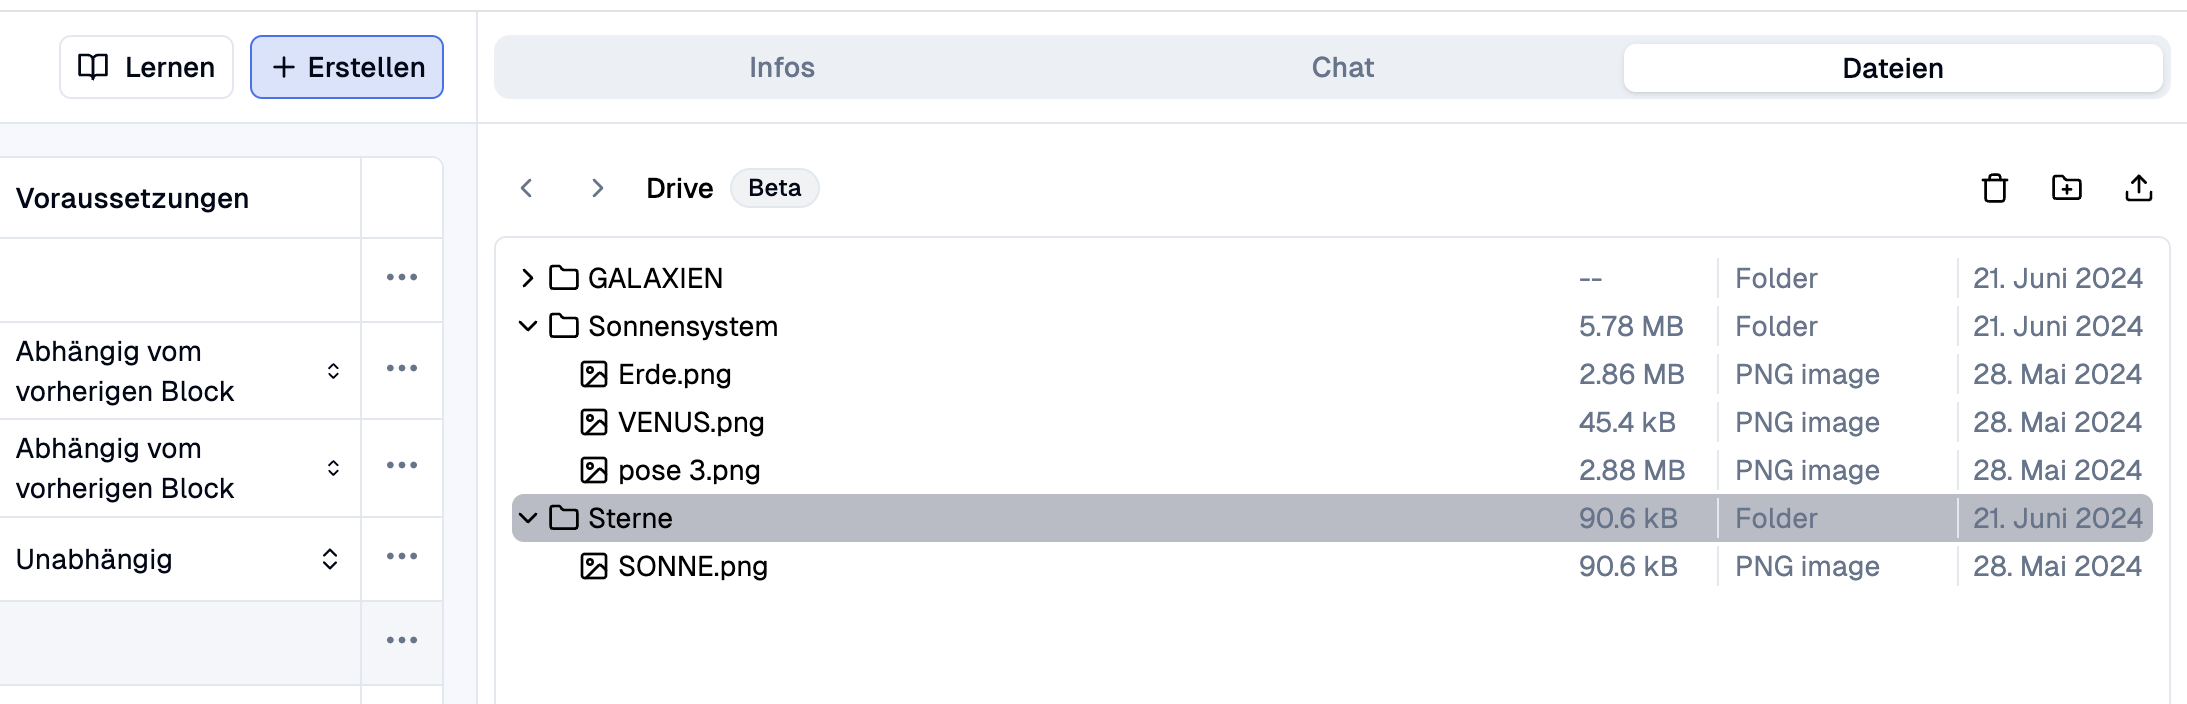Viewport: 2187px width, 704px height.
Task: Click the new folder icon
Action: click(2066, 188)
